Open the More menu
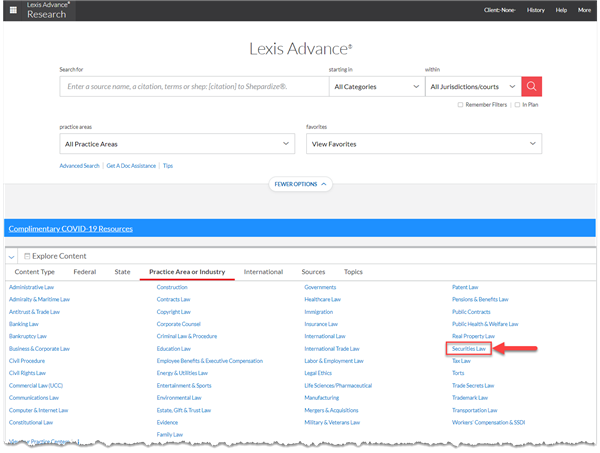 584,10
